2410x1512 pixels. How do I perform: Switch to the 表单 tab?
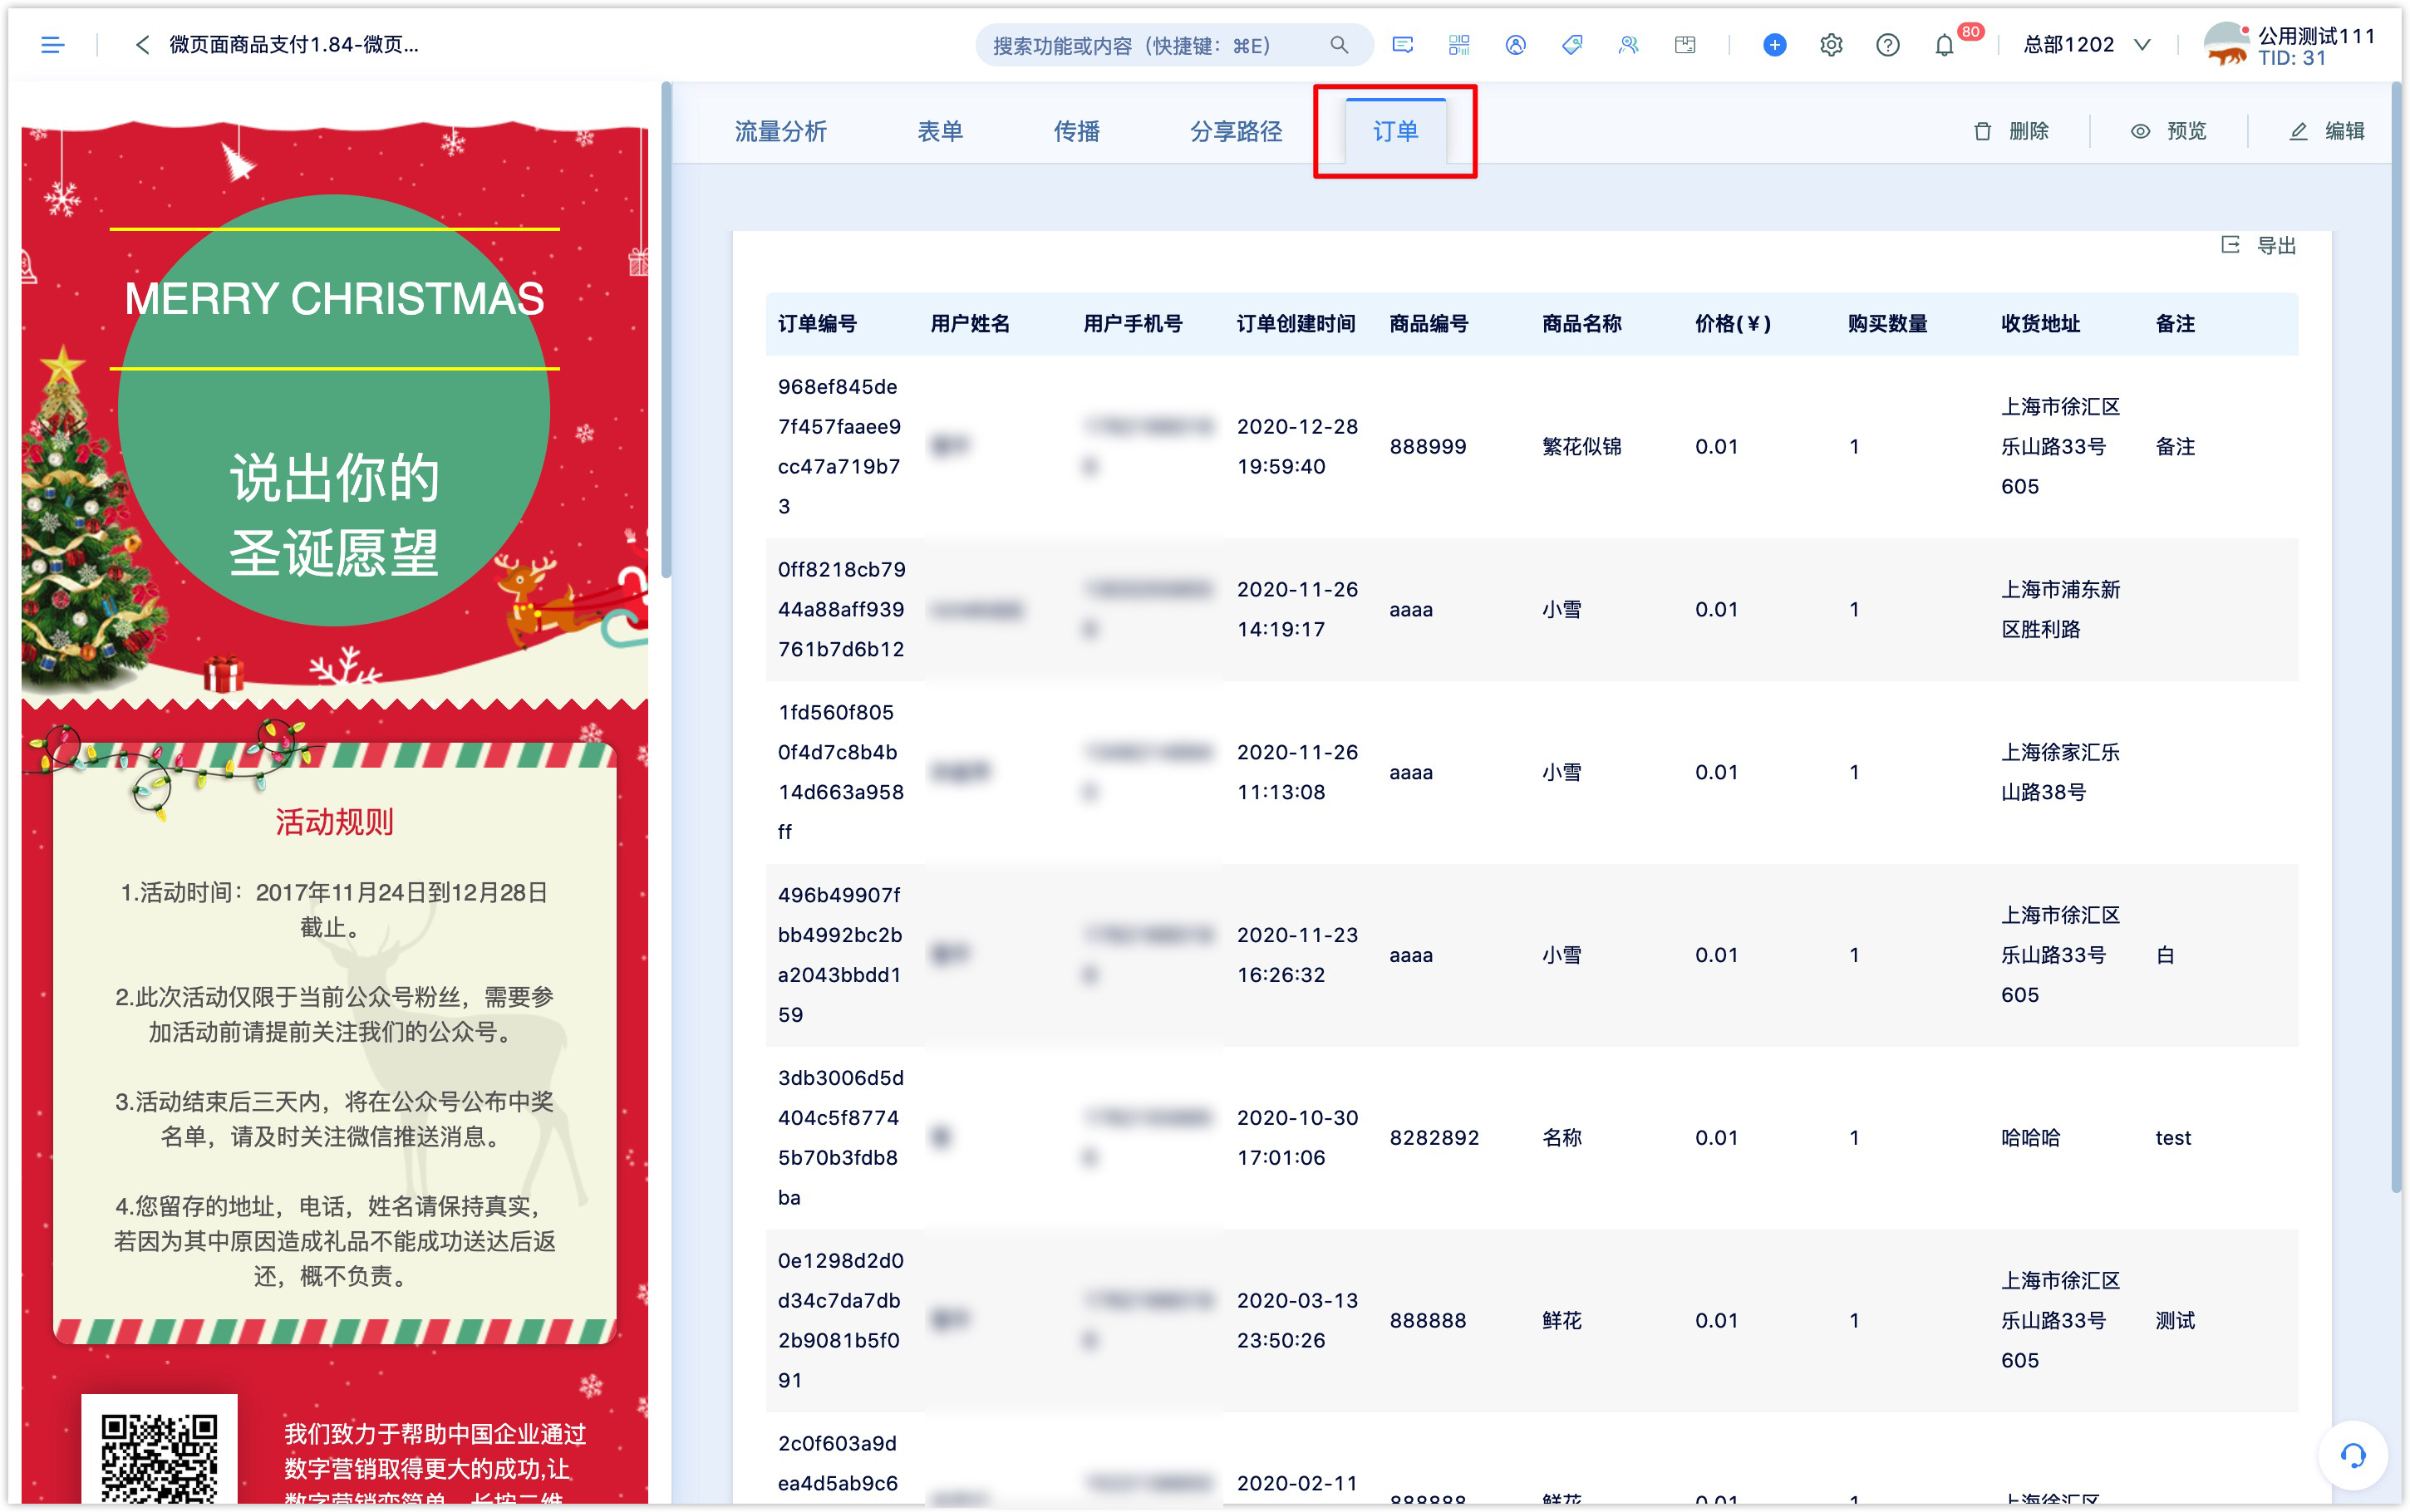click(x=940, y=131)
